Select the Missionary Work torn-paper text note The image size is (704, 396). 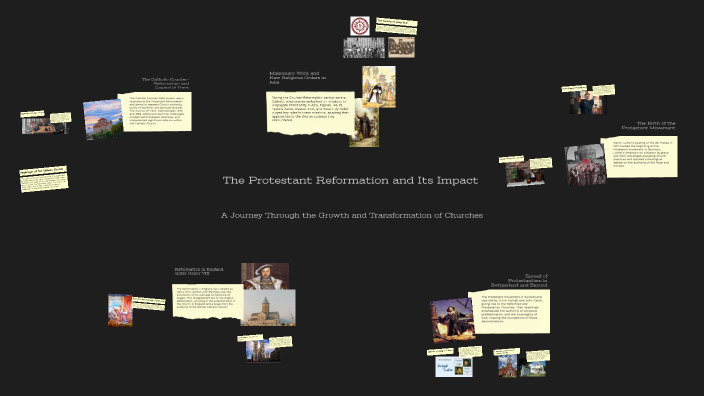click(310, 113)
